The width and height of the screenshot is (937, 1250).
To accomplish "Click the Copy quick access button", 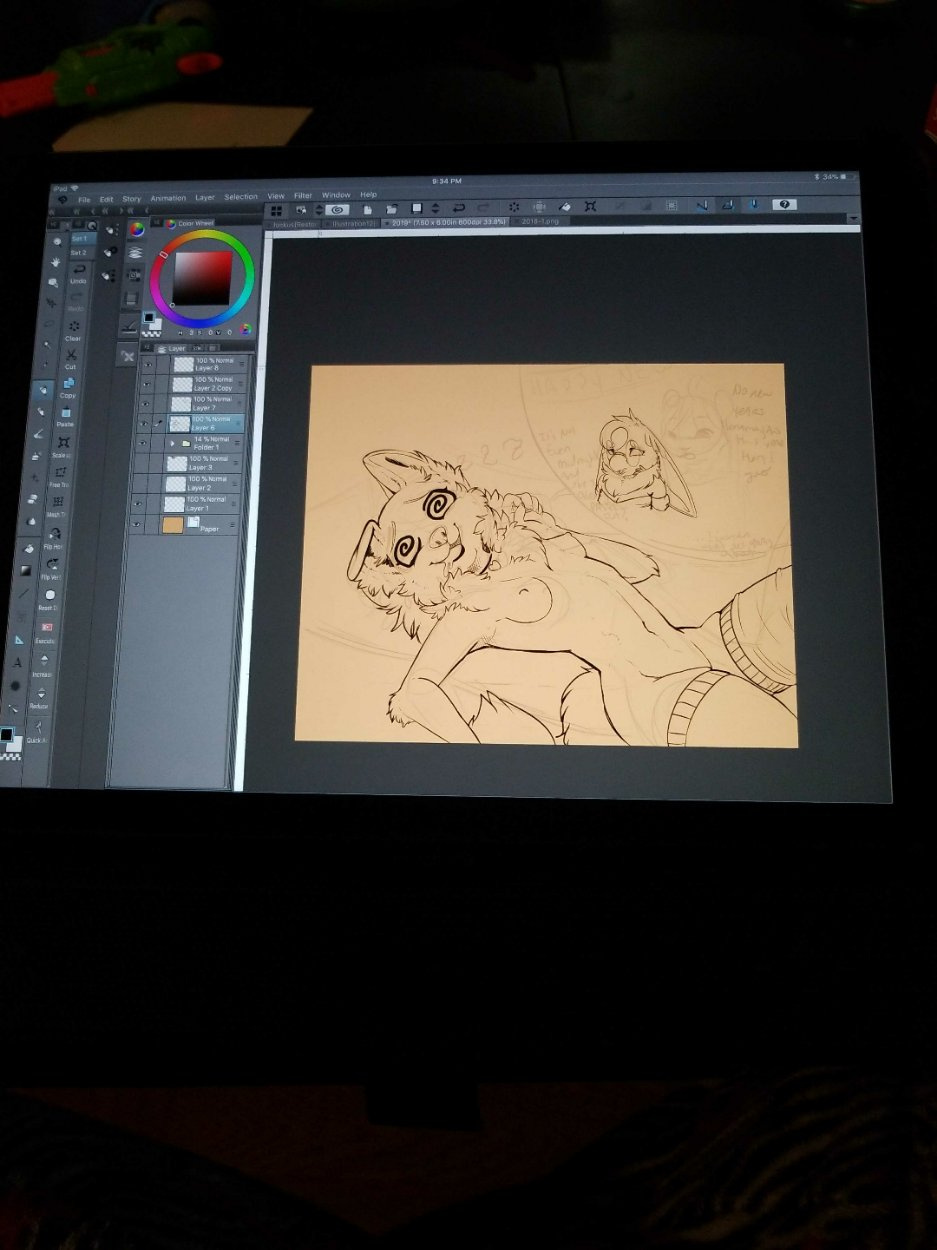I will (68, 387).
